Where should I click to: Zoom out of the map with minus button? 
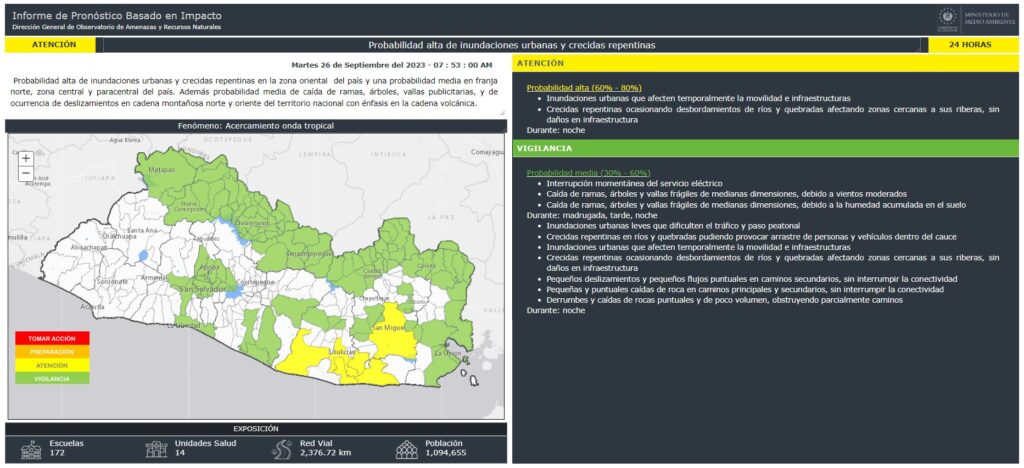coord(25,174)
